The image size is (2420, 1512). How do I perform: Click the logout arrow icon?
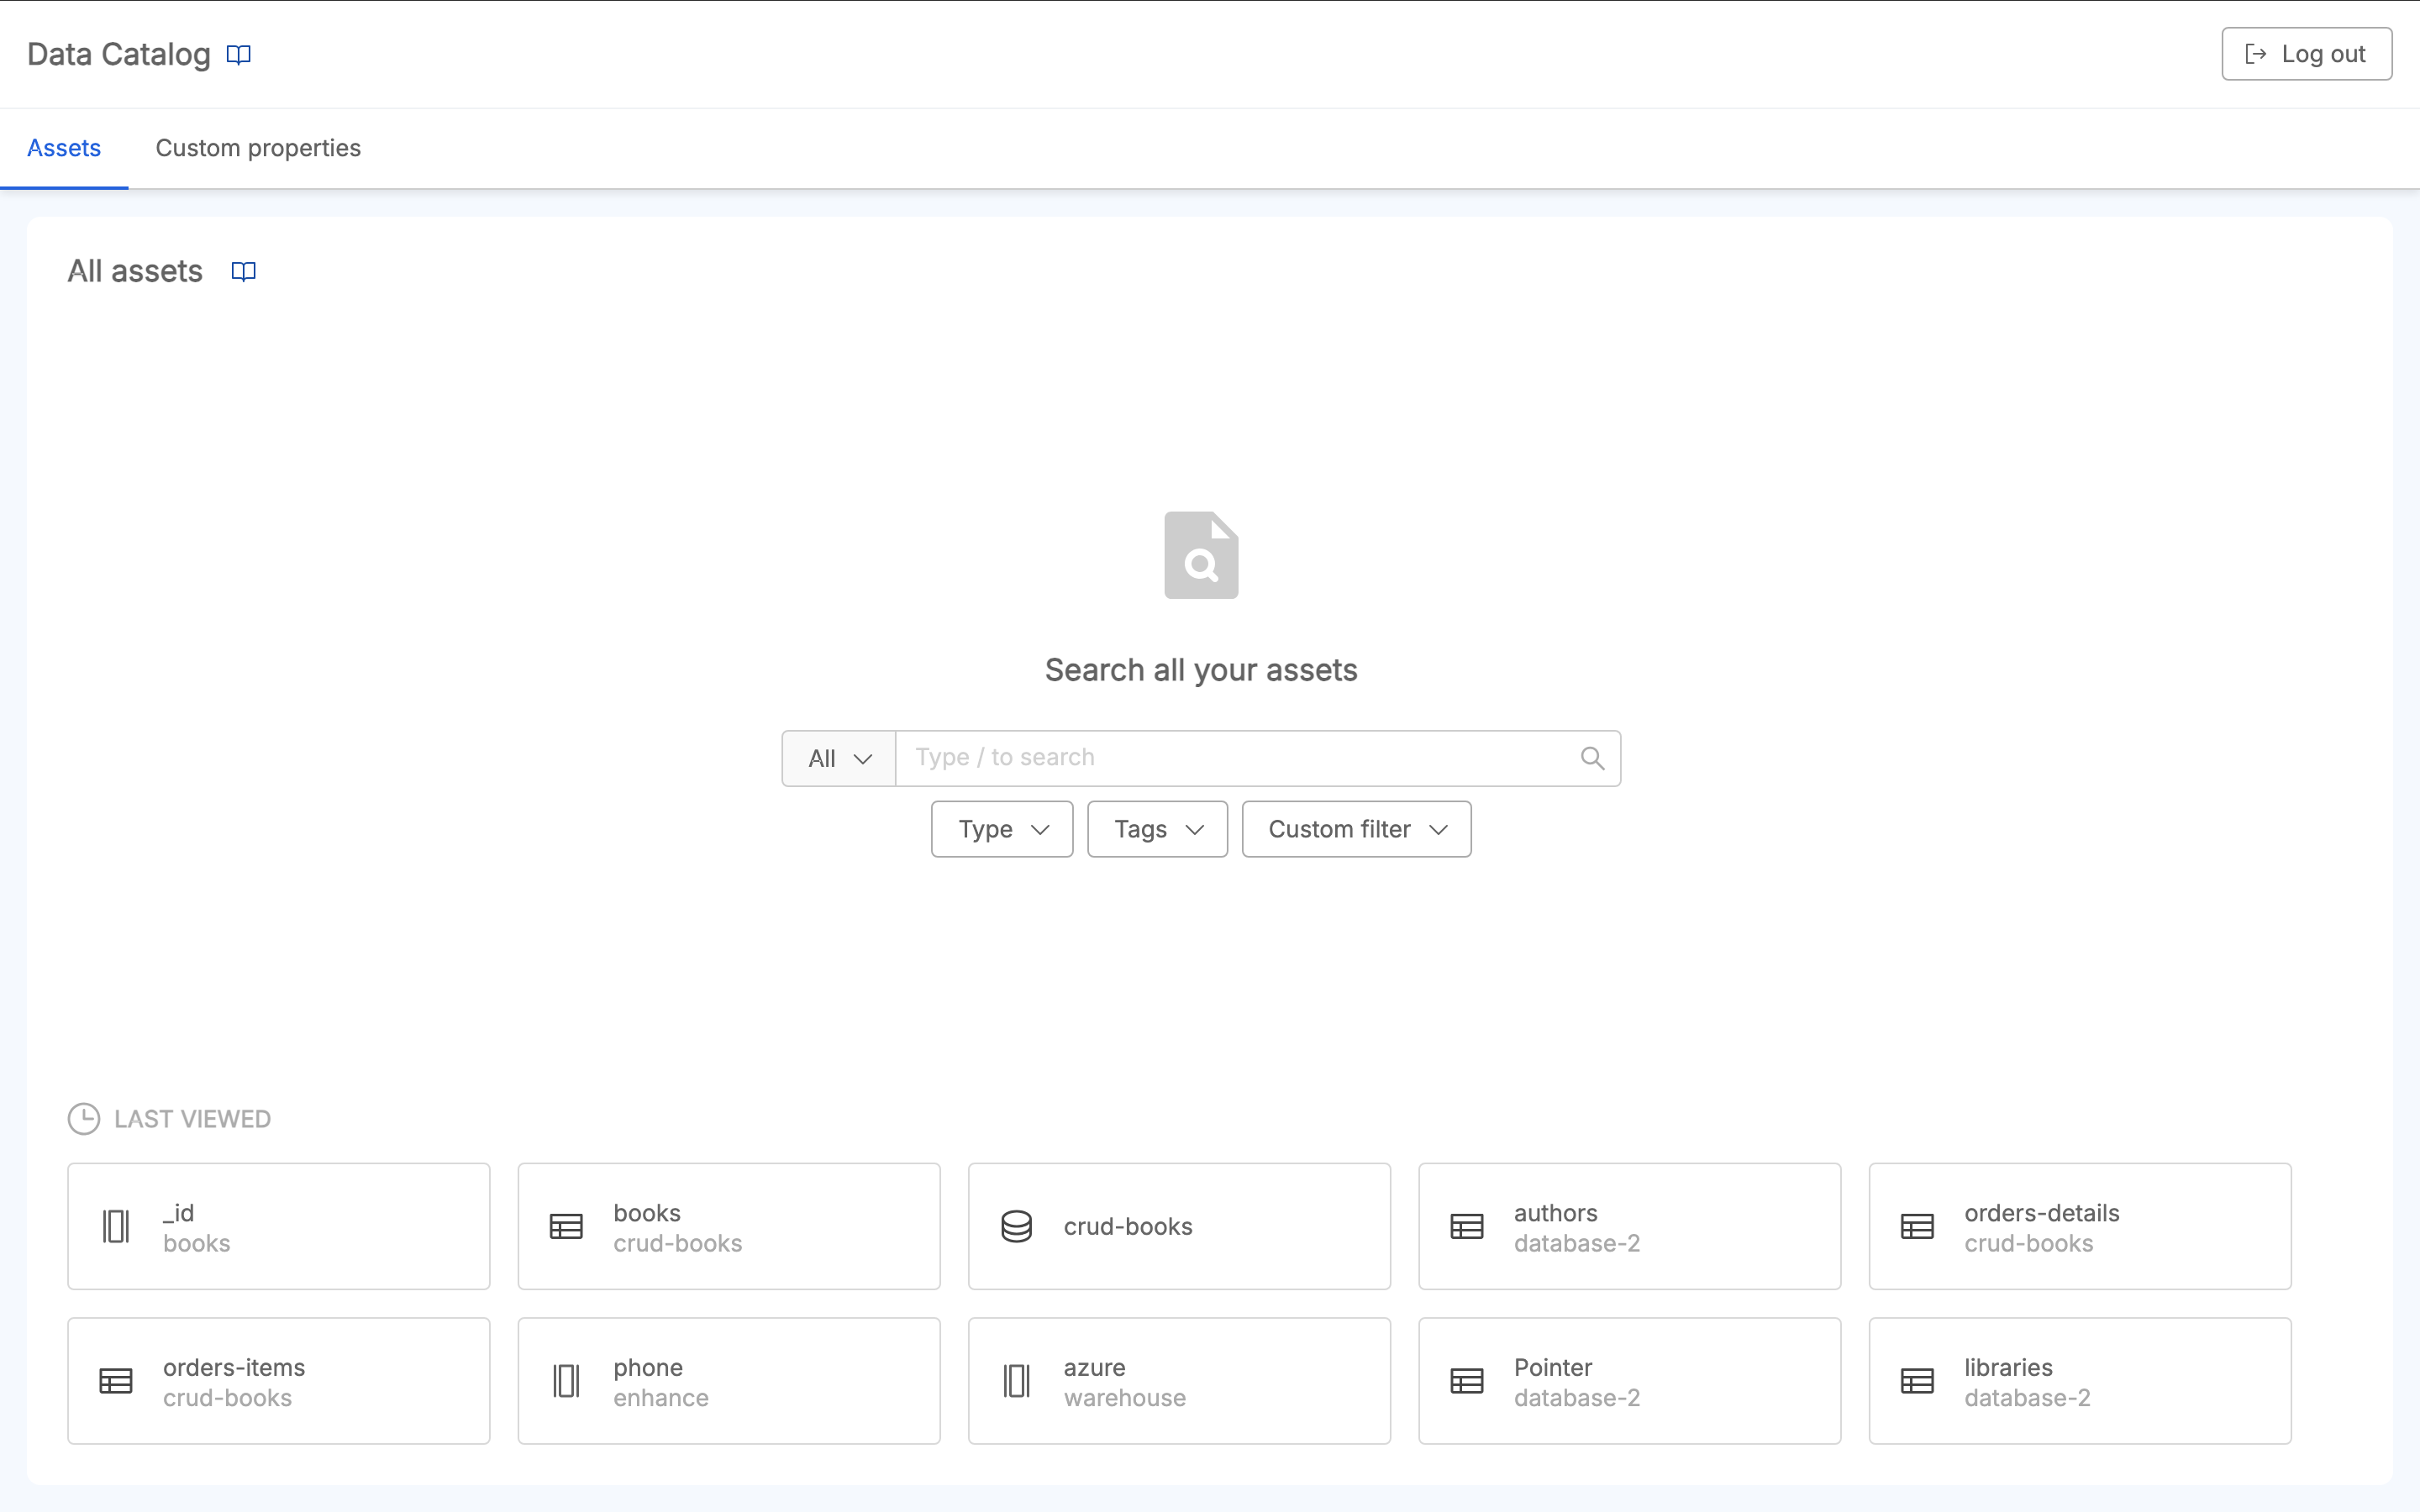click(x=2256, y=54)
